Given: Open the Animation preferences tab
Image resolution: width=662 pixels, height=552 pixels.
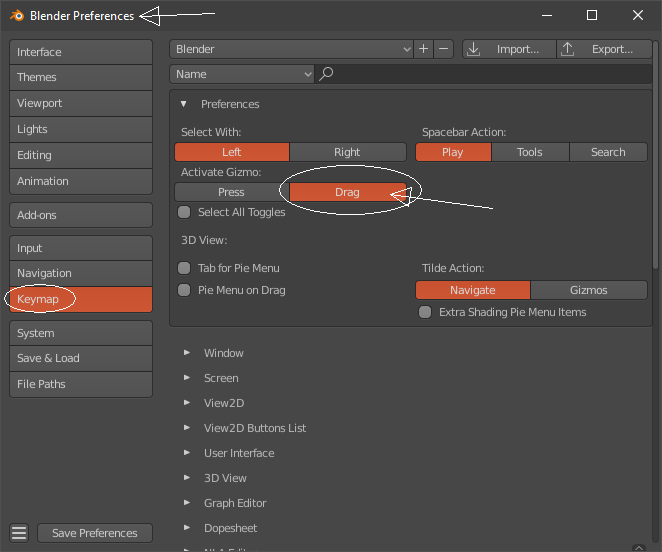Looking at the screenshot, I should (81, 181).
